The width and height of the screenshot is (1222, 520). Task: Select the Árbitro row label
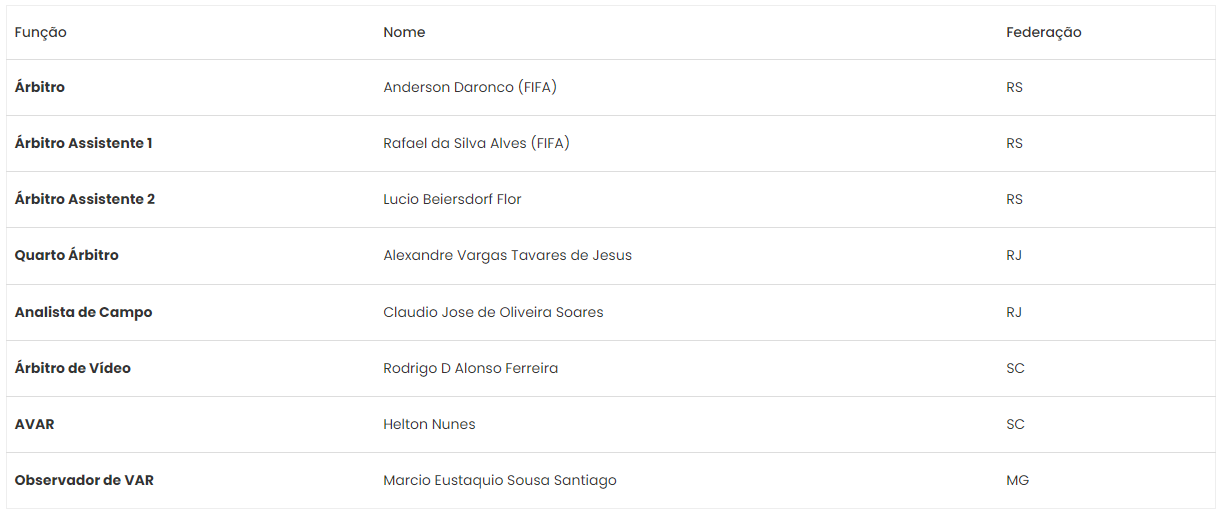coord(39,87)
